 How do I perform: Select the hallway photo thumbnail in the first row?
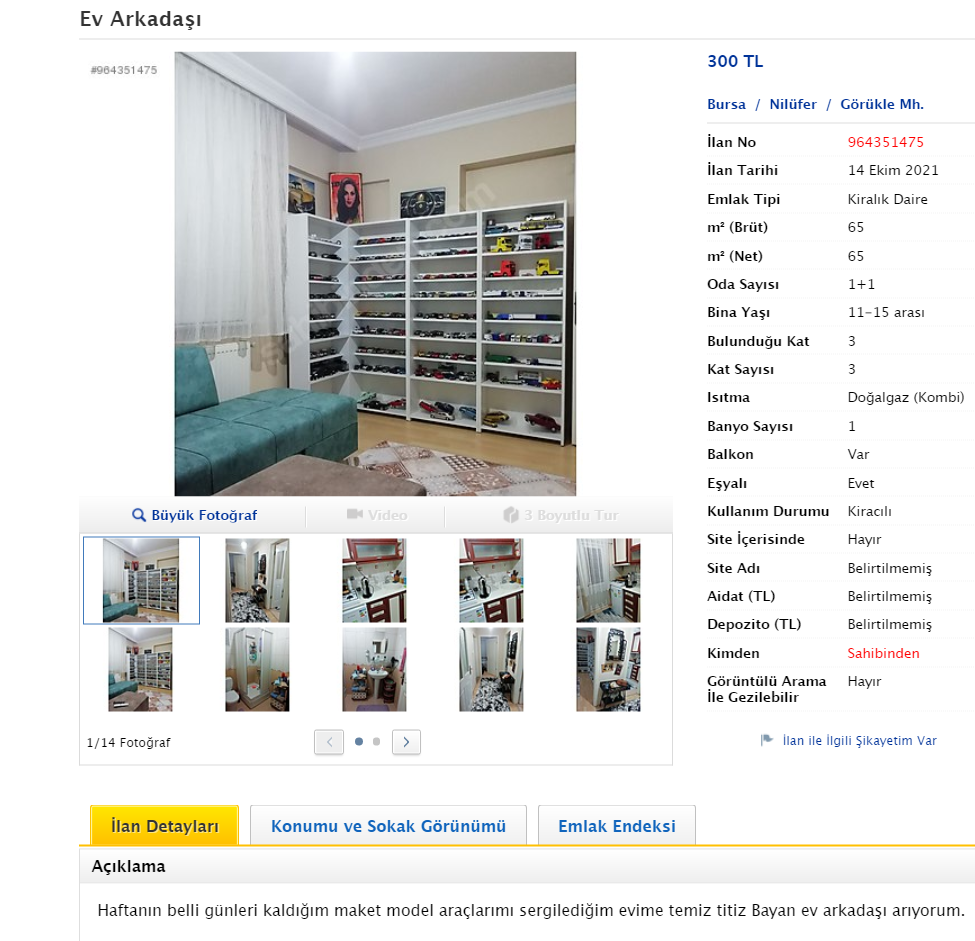click(257, 580)
